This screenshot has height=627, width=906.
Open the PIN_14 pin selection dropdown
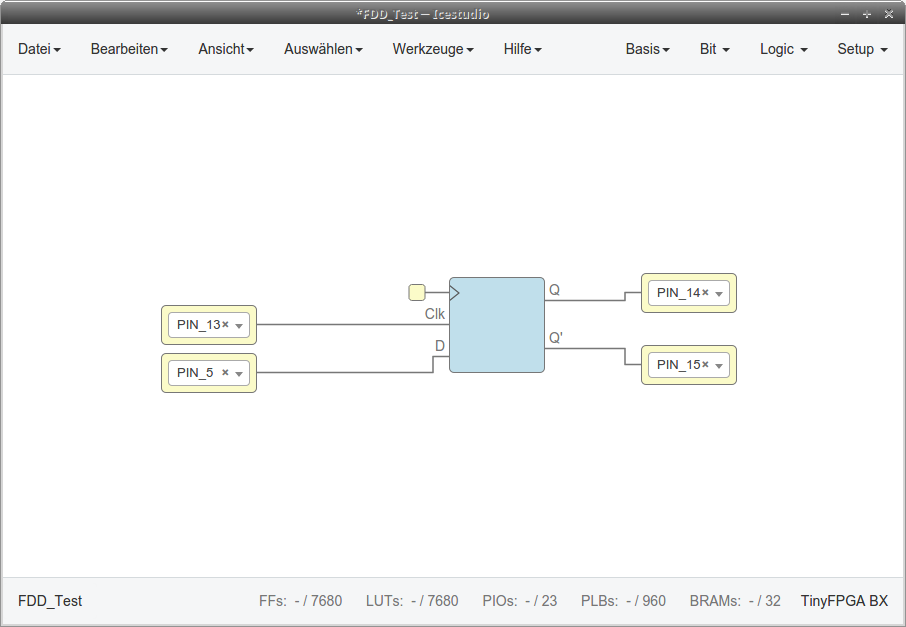(721, 293)
